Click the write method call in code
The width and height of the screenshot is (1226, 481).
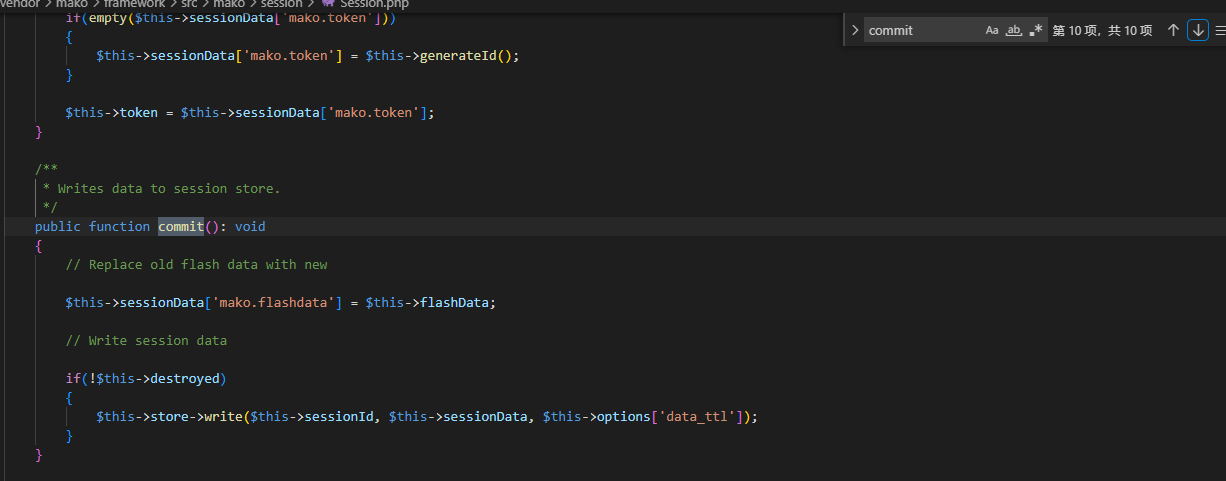[x=224, y=417]
